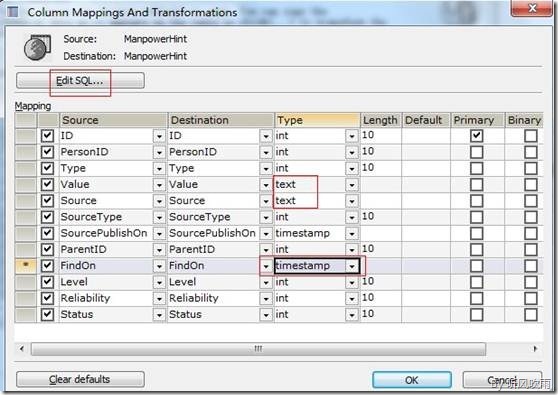Toggle the Value row include checkbox
Image resolution: width=558 pixels, height=395 pixels.
pos(47,185)
